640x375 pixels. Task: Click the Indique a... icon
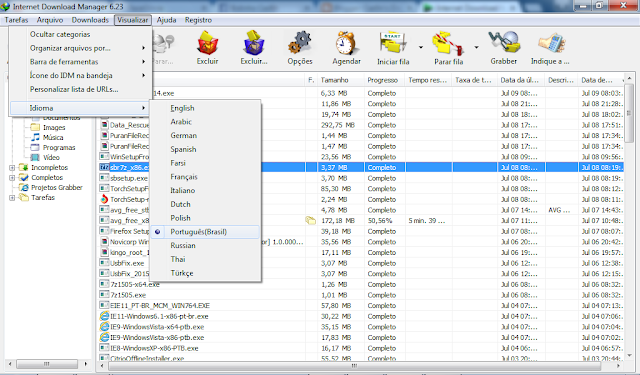click(x=551, y=43)
